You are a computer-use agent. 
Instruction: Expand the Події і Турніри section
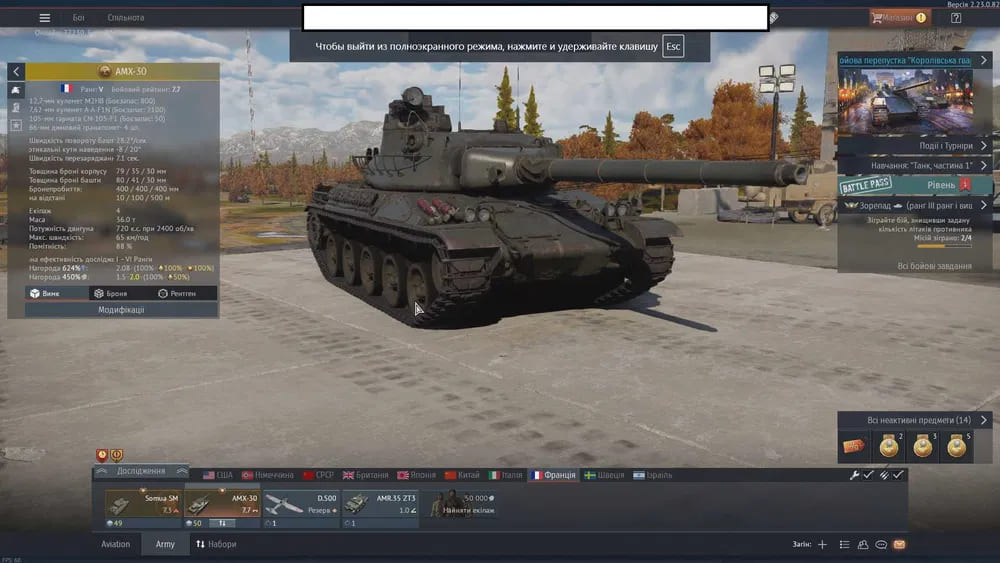click(x=913, y=145)
